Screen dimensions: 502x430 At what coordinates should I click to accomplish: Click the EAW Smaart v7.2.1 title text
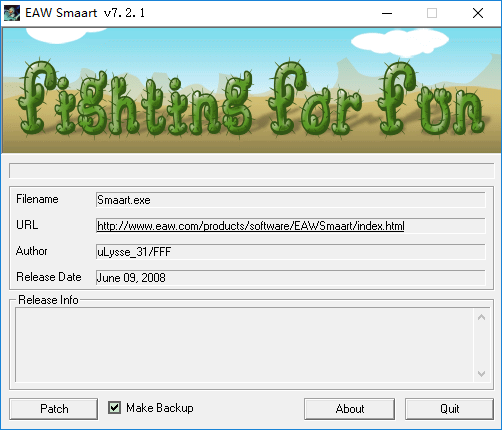point(85,13)
